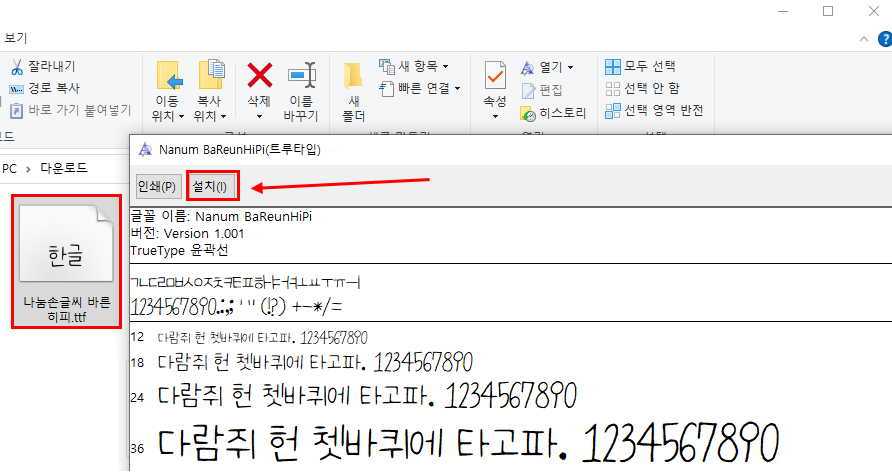
Task: Click Open (열기) font icon in ribbon
Action: tap(527, 68)
